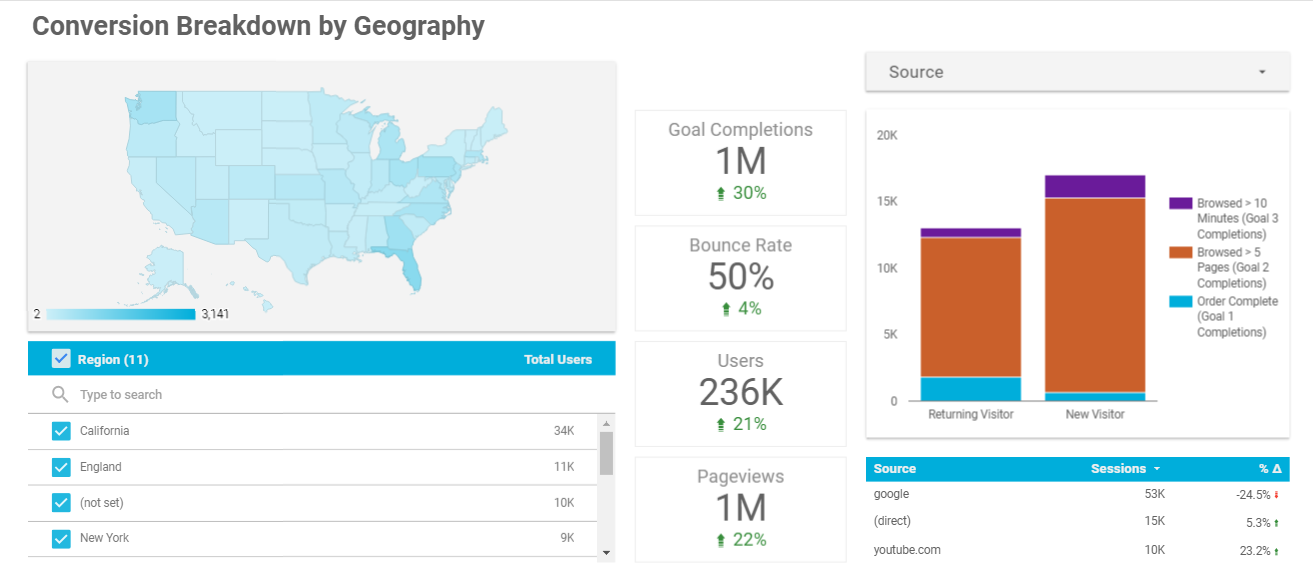
Task: Toggle the Region (11) select-all checkbox
Action: pos(61,359)
